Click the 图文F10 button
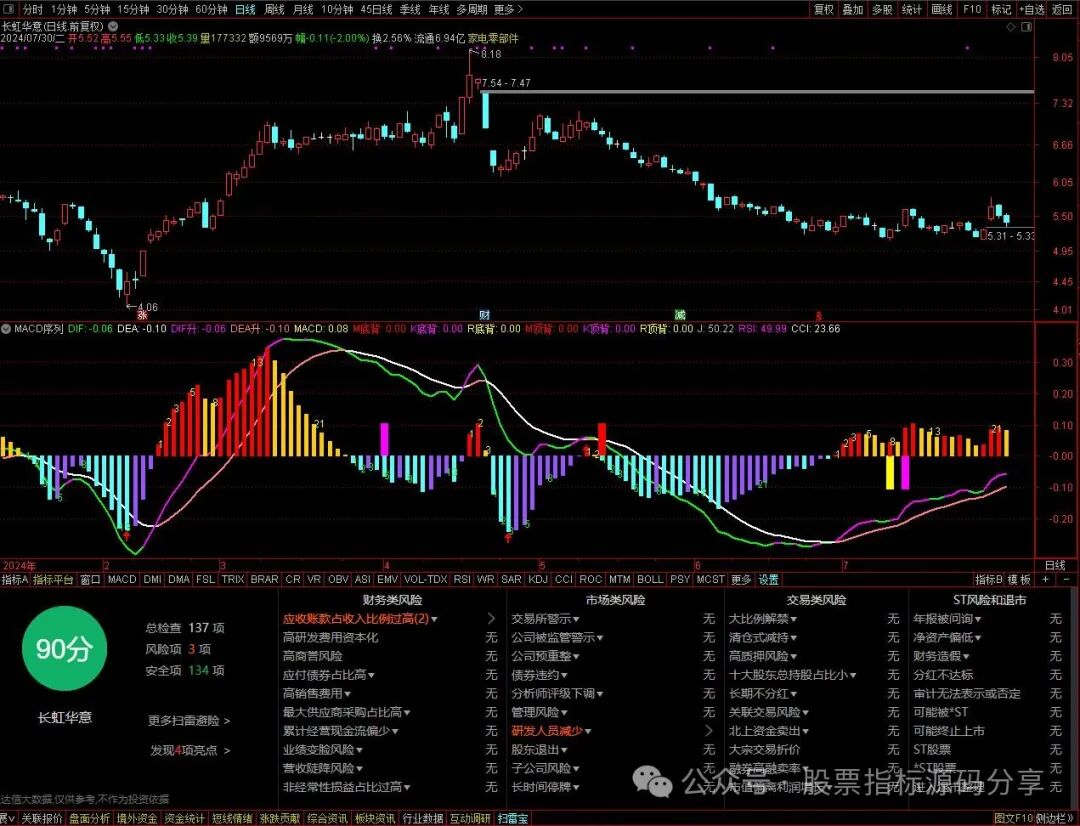This screenshot has height=826, width=1080. (x=1015, y=818)
